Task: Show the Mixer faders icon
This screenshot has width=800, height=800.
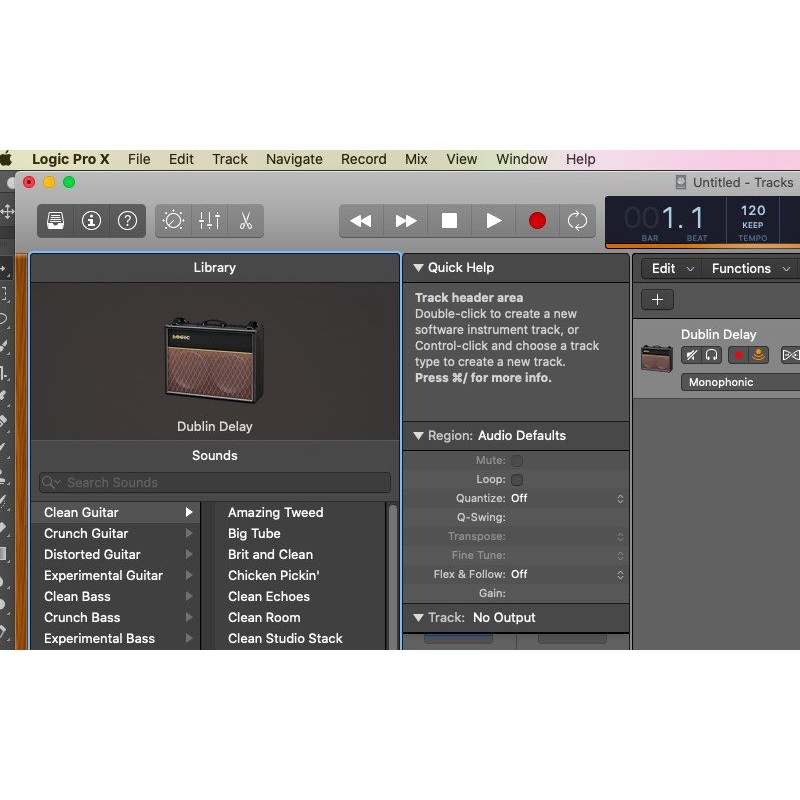Action: click(x=209, y=221)
